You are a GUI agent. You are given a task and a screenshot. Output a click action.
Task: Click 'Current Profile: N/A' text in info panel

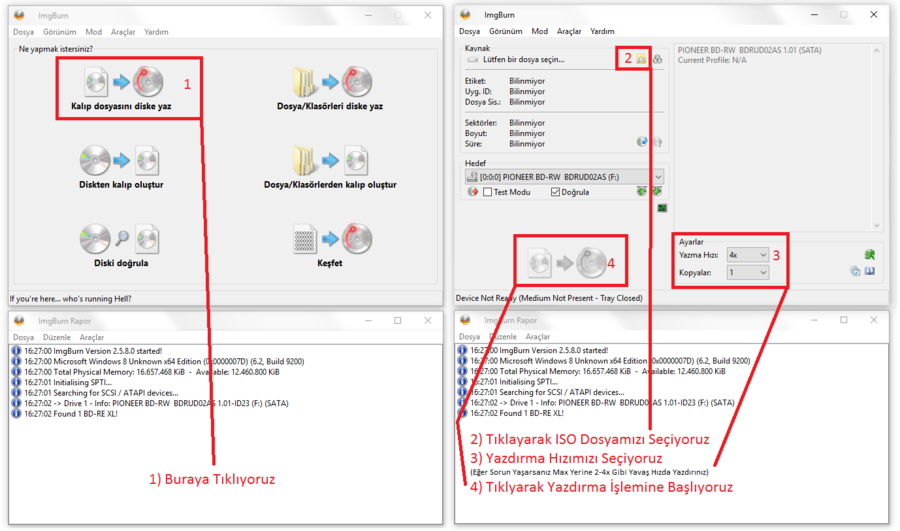pos(712,60)
